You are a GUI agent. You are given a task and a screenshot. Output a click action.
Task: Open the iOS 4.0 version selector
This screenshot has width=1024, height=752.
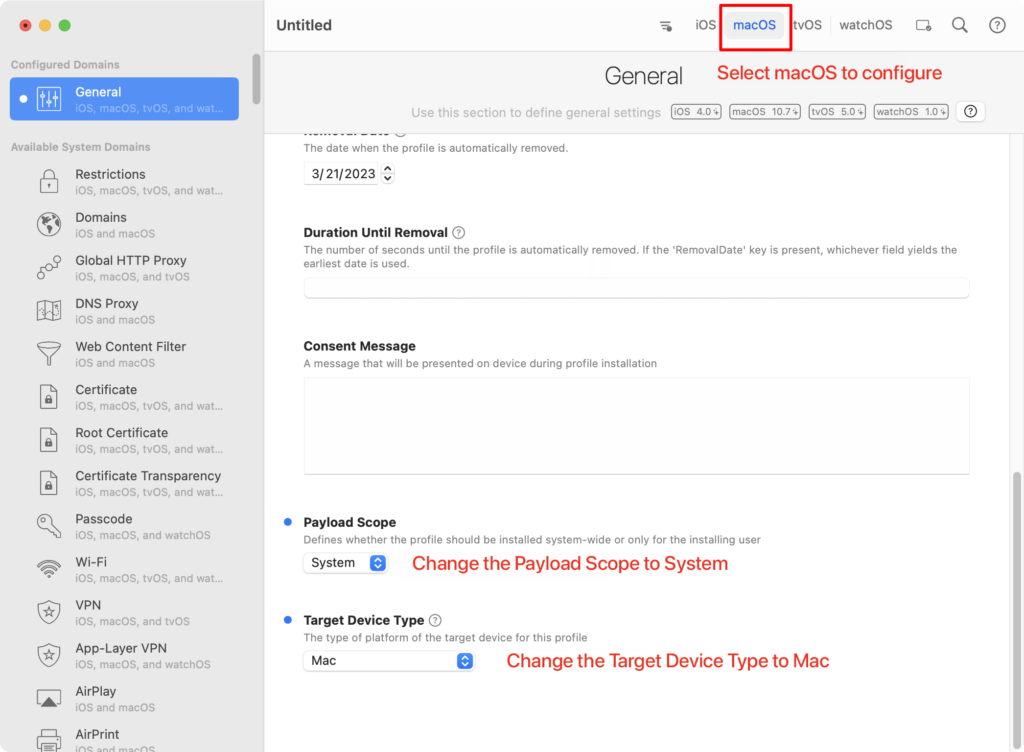coord(696,112)
